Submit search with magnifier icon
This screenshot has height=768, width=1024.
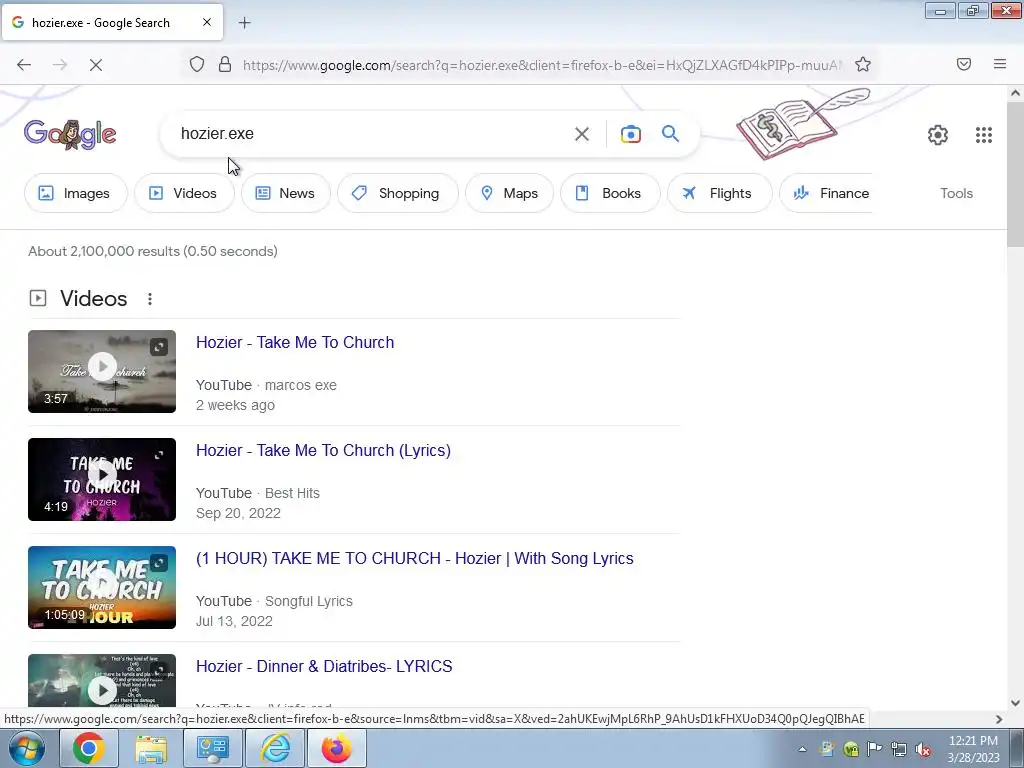click(671, 134)
